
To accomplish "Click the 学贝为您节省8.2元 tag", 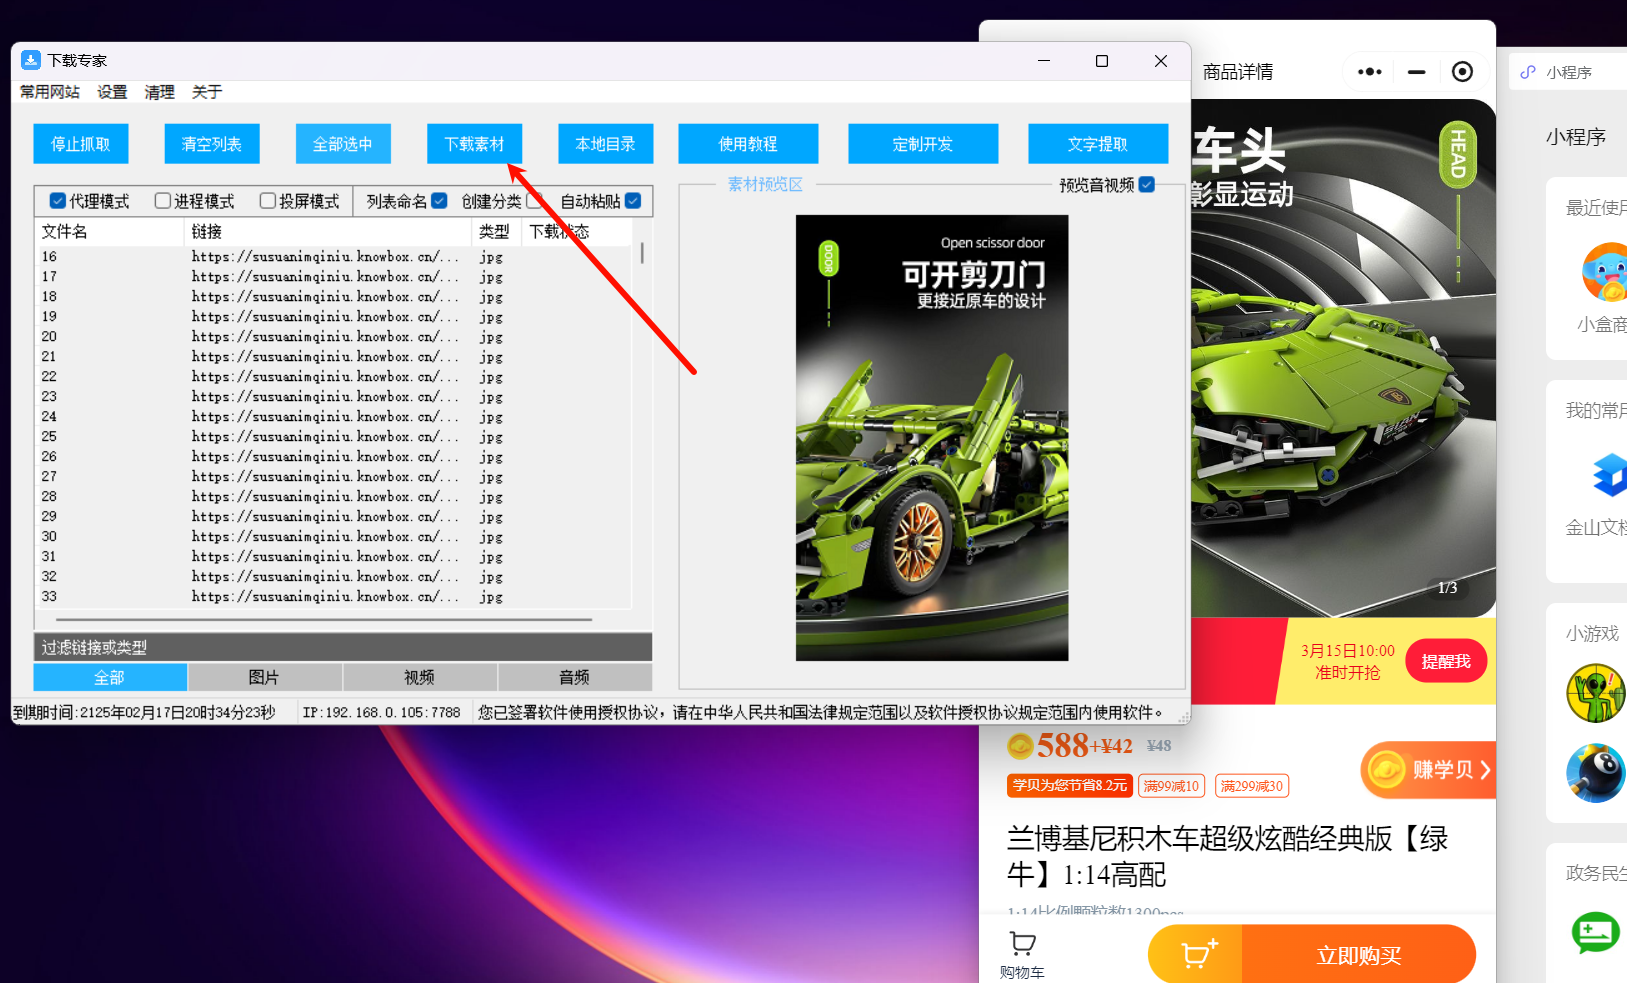I will tap(1070, 786).
